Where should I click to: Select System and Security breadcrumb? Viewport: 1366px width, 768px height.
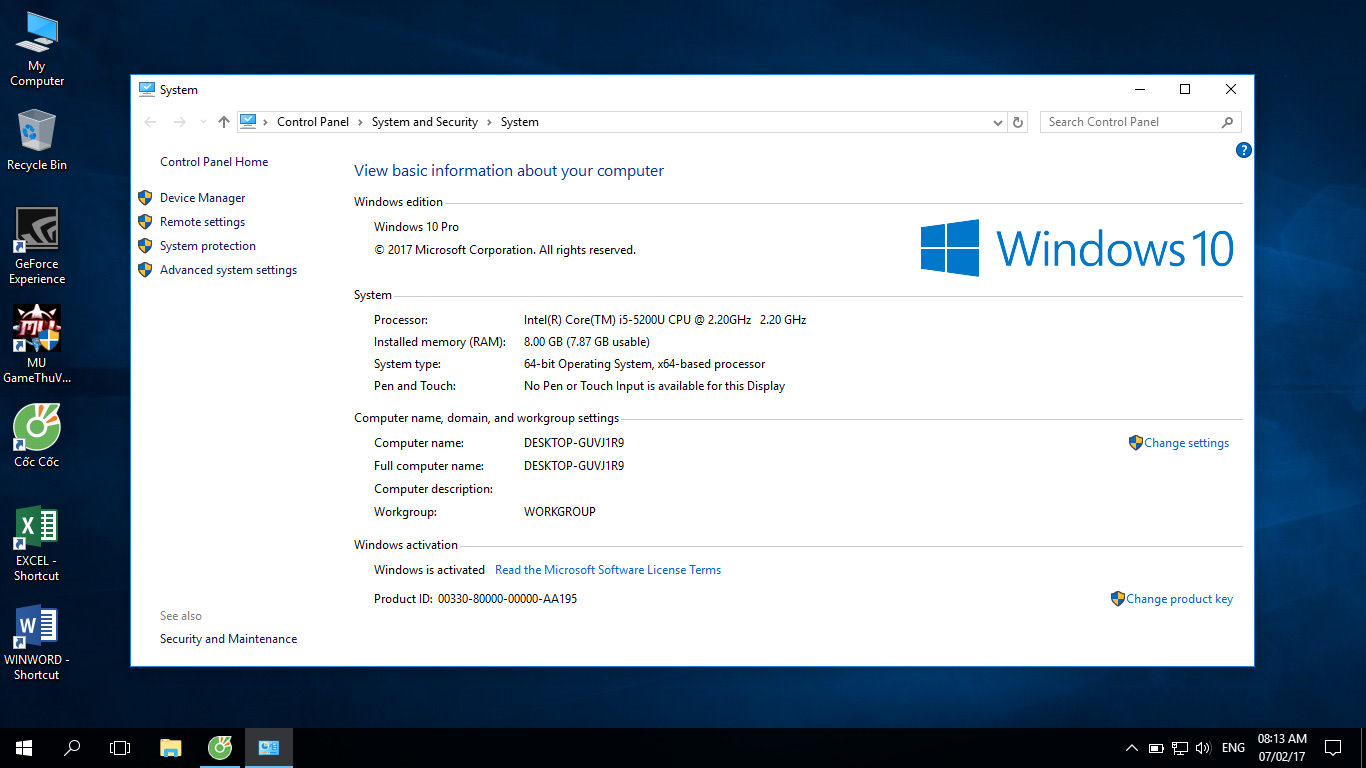pos(424,122)
